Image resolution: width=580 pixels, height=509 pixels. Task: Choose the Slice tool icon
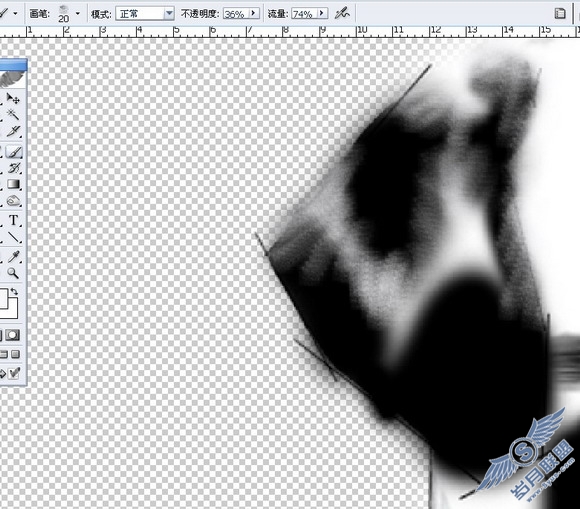pos(13,131)
